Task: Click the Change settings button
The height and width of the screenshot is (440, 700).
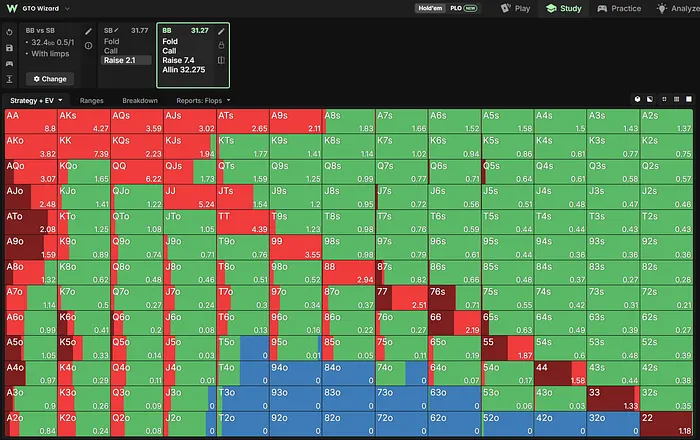Action: click(50, 79)
